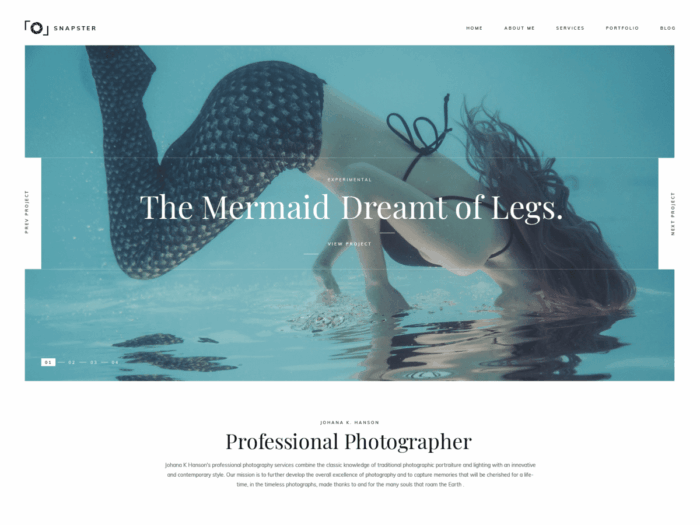Viewport: 700px width, 525px height.
Task: Click the Johana K. Hanson subtitle
Action: (x=350, y=422)
